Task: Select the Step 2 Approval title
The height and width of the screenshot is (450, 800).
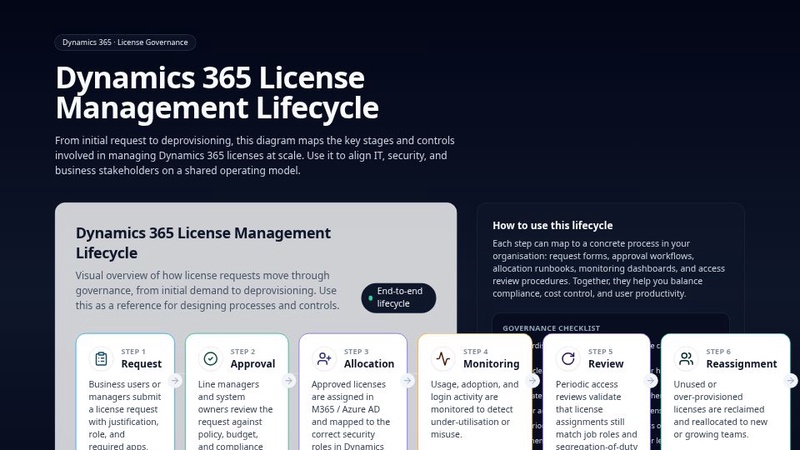Action: tap(253, 364)
